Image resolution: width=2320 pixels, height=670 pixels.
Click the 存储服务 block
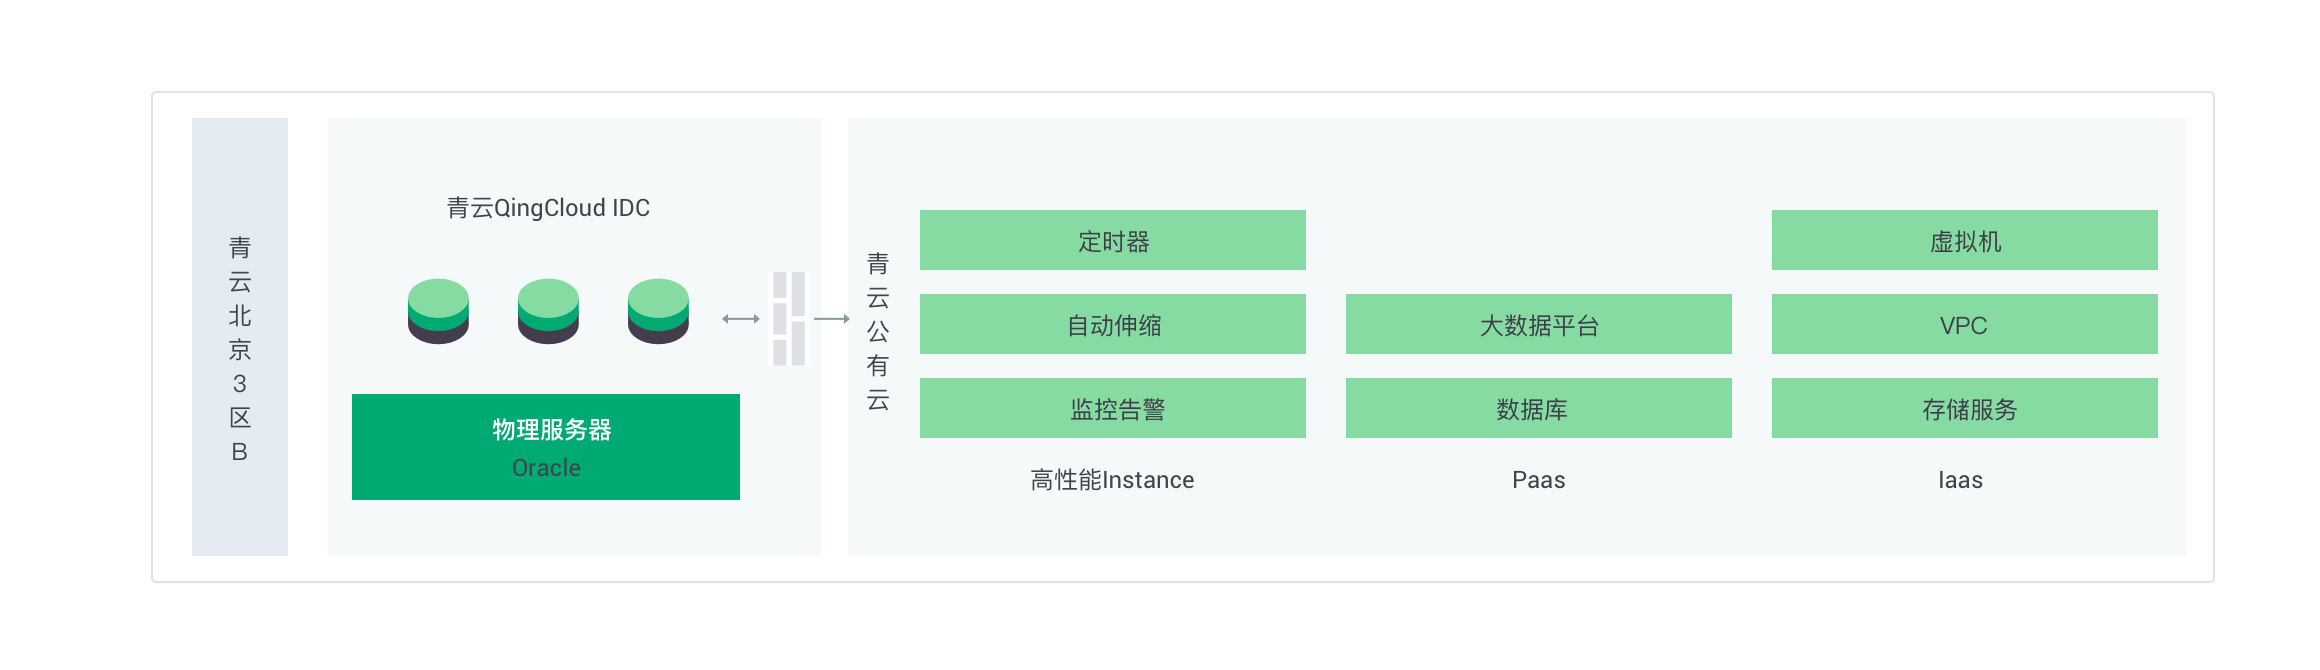1964,408
